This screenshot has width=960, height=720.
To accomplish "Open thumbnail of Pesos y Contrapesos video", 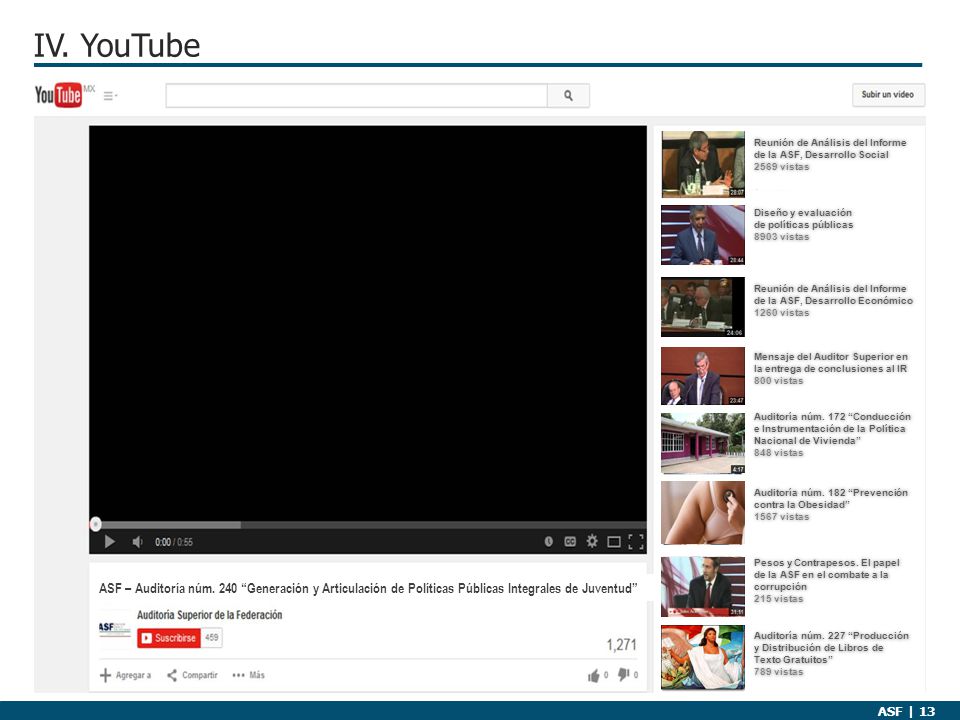I will point(703,587).
